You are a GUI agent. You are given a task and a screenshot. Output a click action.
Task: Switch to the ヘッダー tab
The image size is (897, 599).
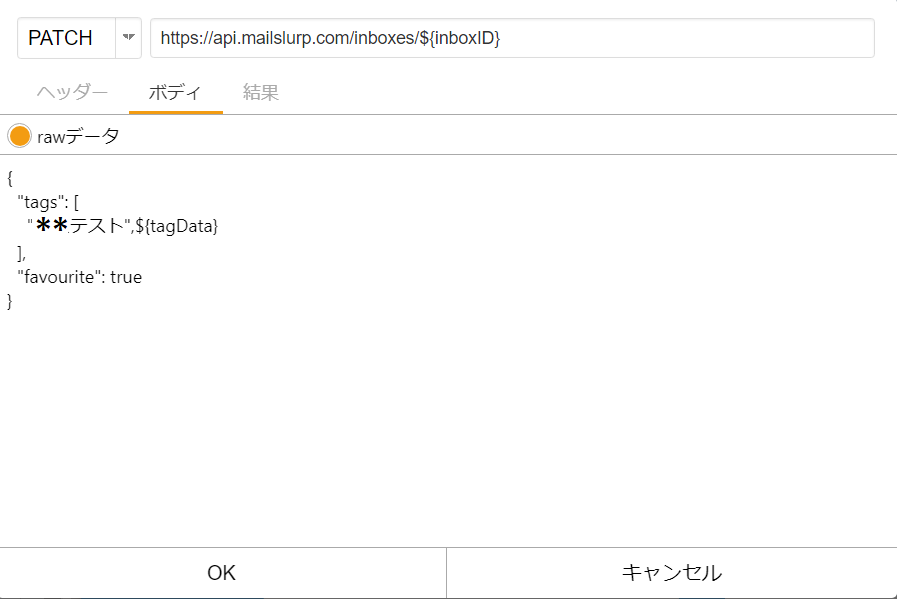tap(73, 92)
